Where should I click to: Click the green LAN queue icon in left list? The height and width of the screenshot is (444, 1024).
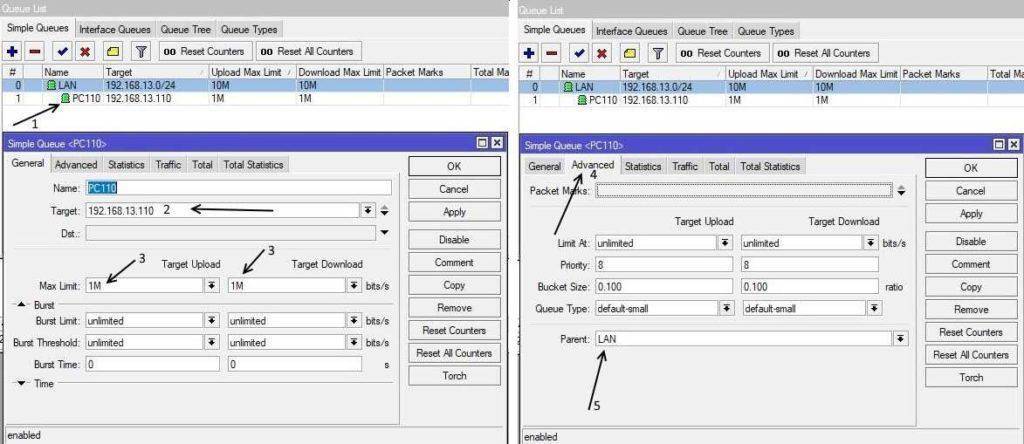click(51, 86)
